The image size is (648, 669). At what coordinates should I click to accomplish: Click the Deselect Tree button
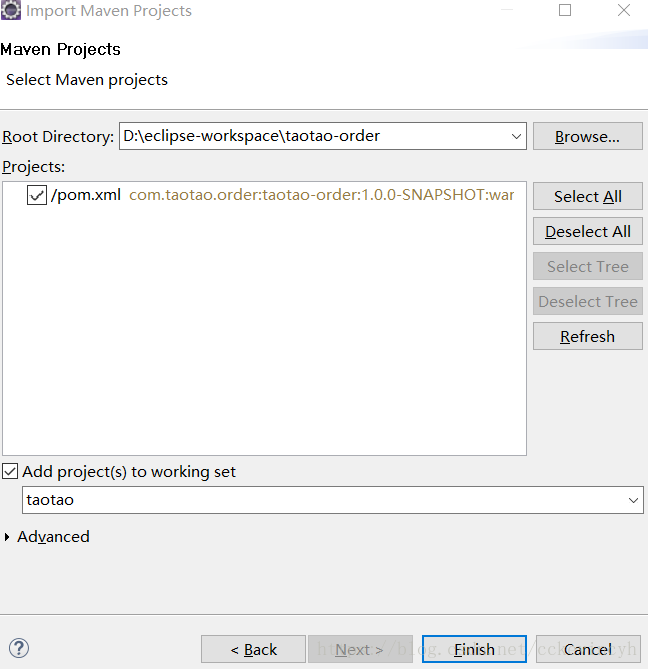point(587,301)
